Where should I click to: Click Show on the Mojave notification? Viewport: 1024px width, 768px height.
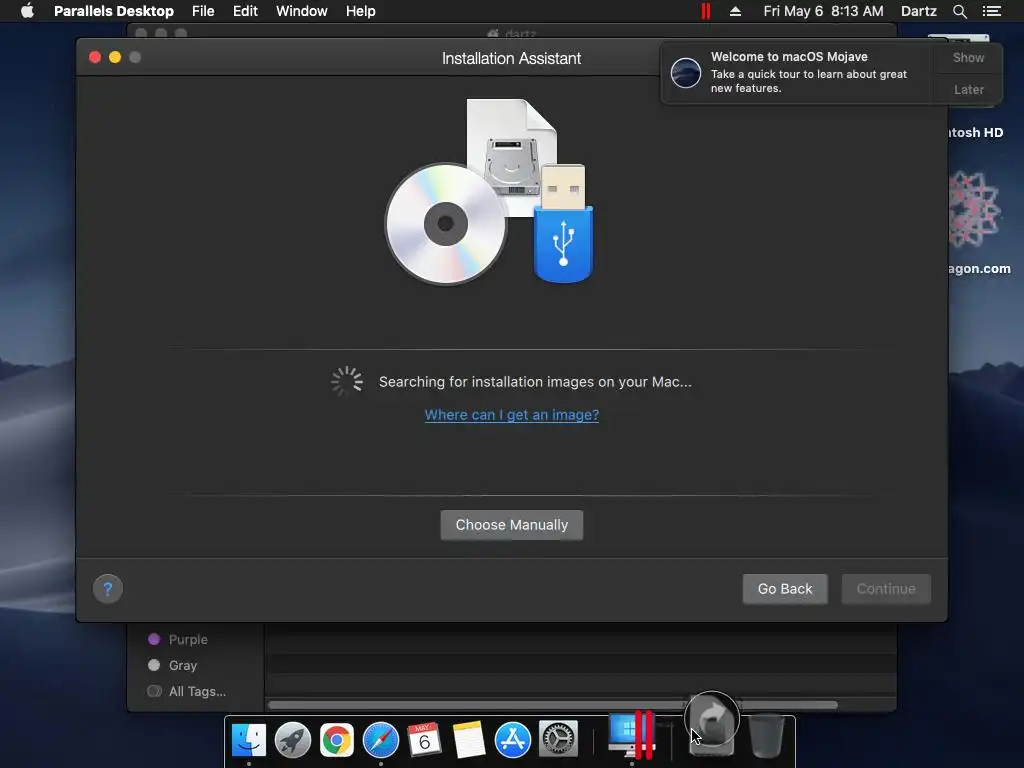coord(968,57)
